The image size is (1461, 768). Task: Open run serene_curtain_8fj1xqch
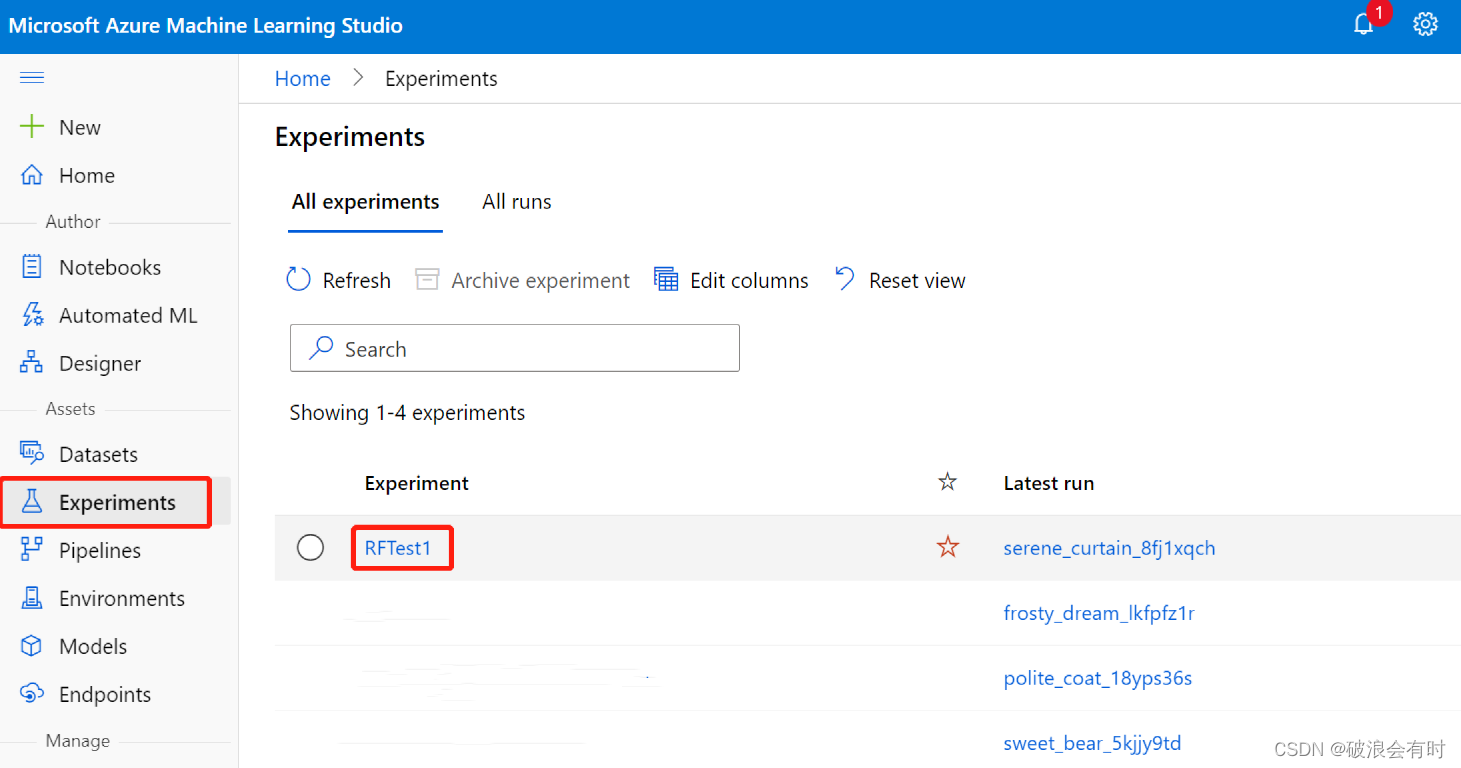[x=1110, y=548]
